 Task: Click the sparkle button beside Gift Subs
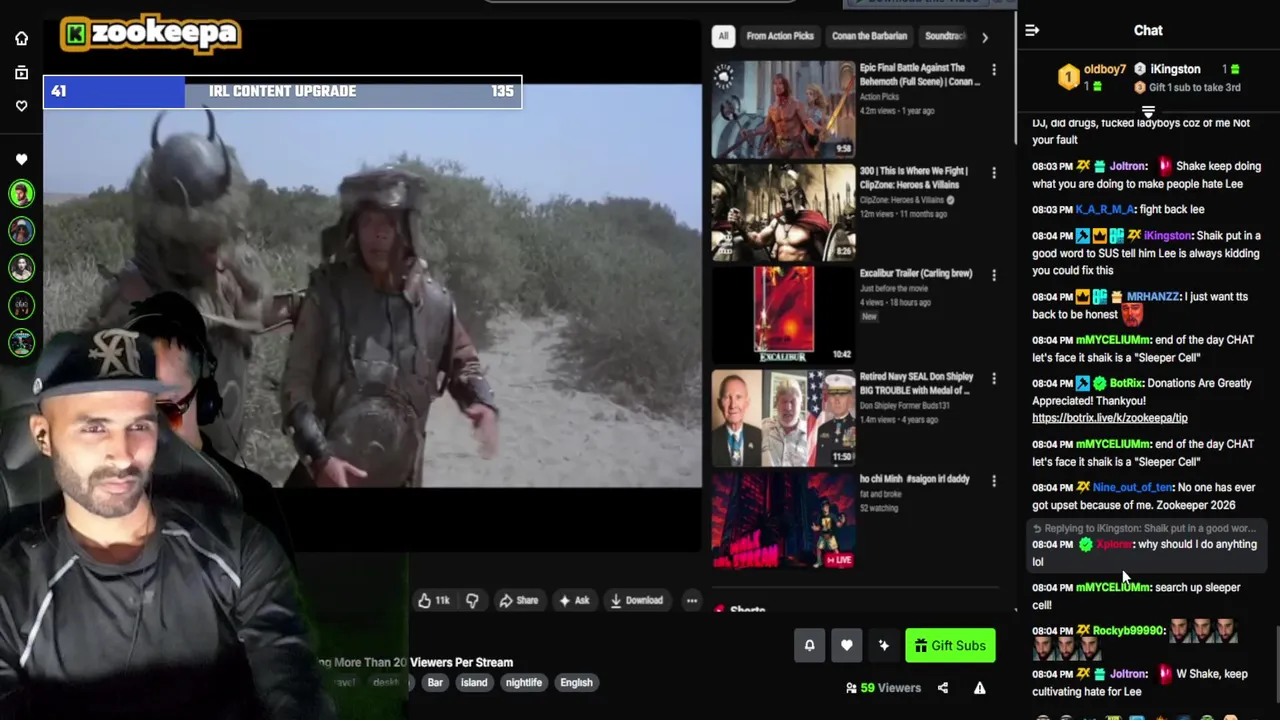click(883, 646)
